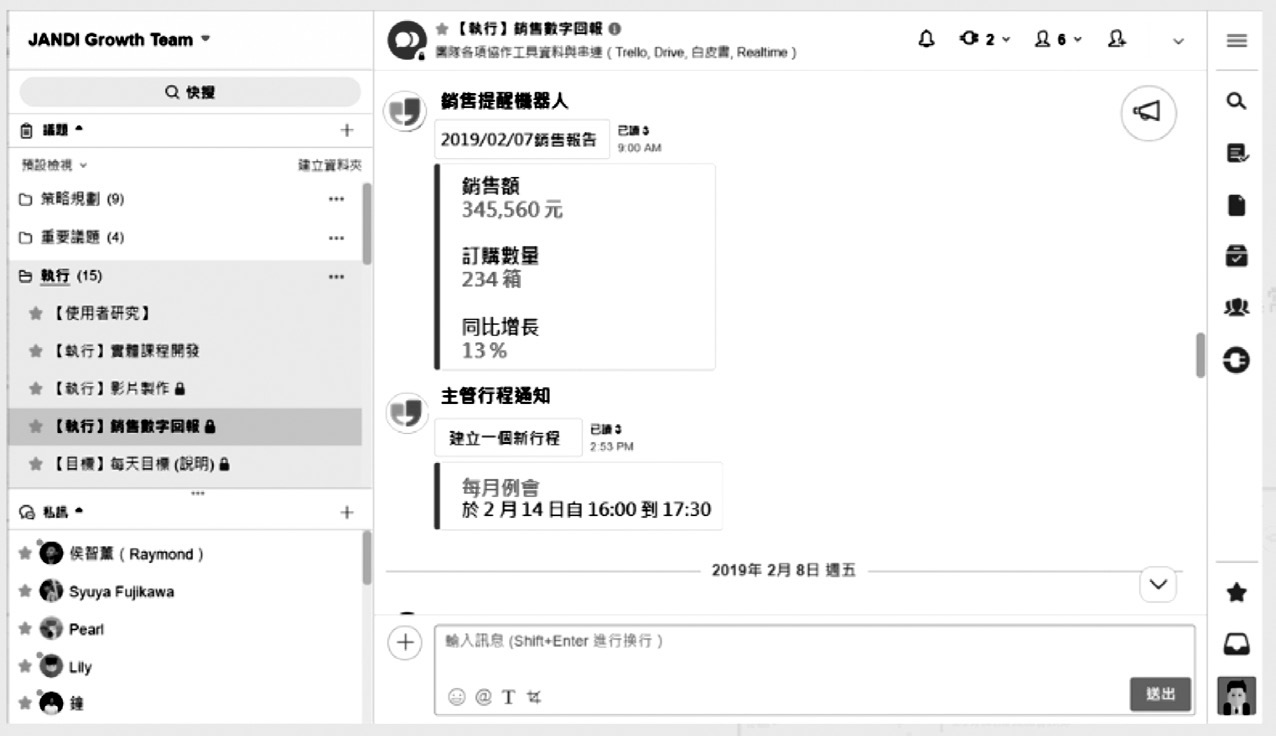Click the topic info icon beside title
This screenshot has width=1276, height=736.
click(x=614, y=29)
